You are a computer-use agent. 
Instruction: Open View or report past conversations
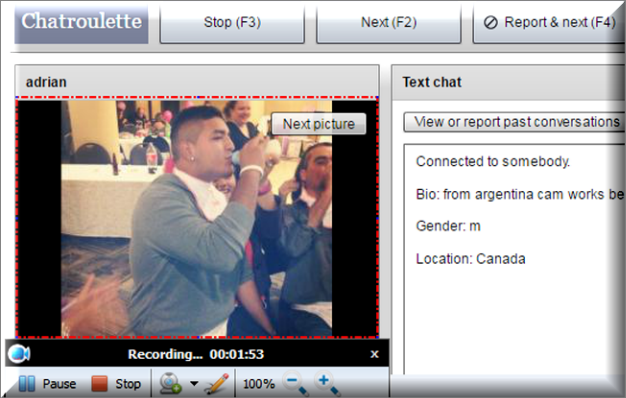(515, 122)
